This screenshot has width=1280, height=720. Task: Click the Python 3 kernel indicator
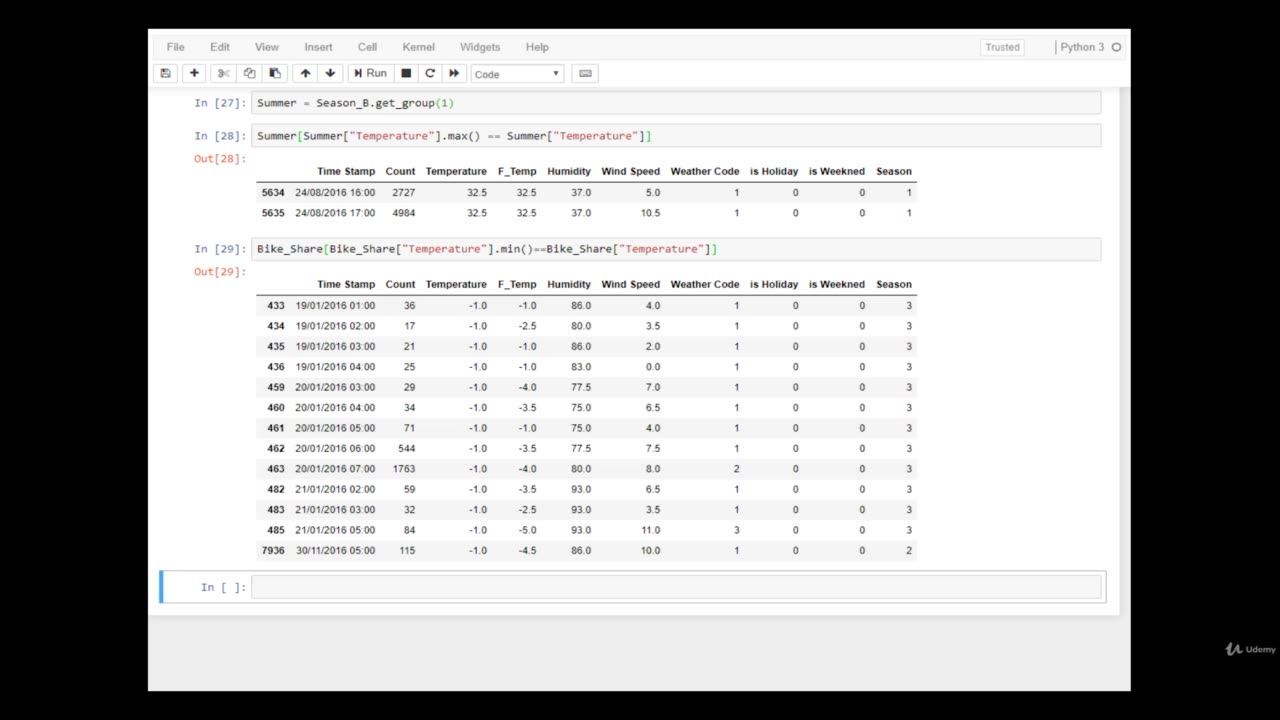1082,47
